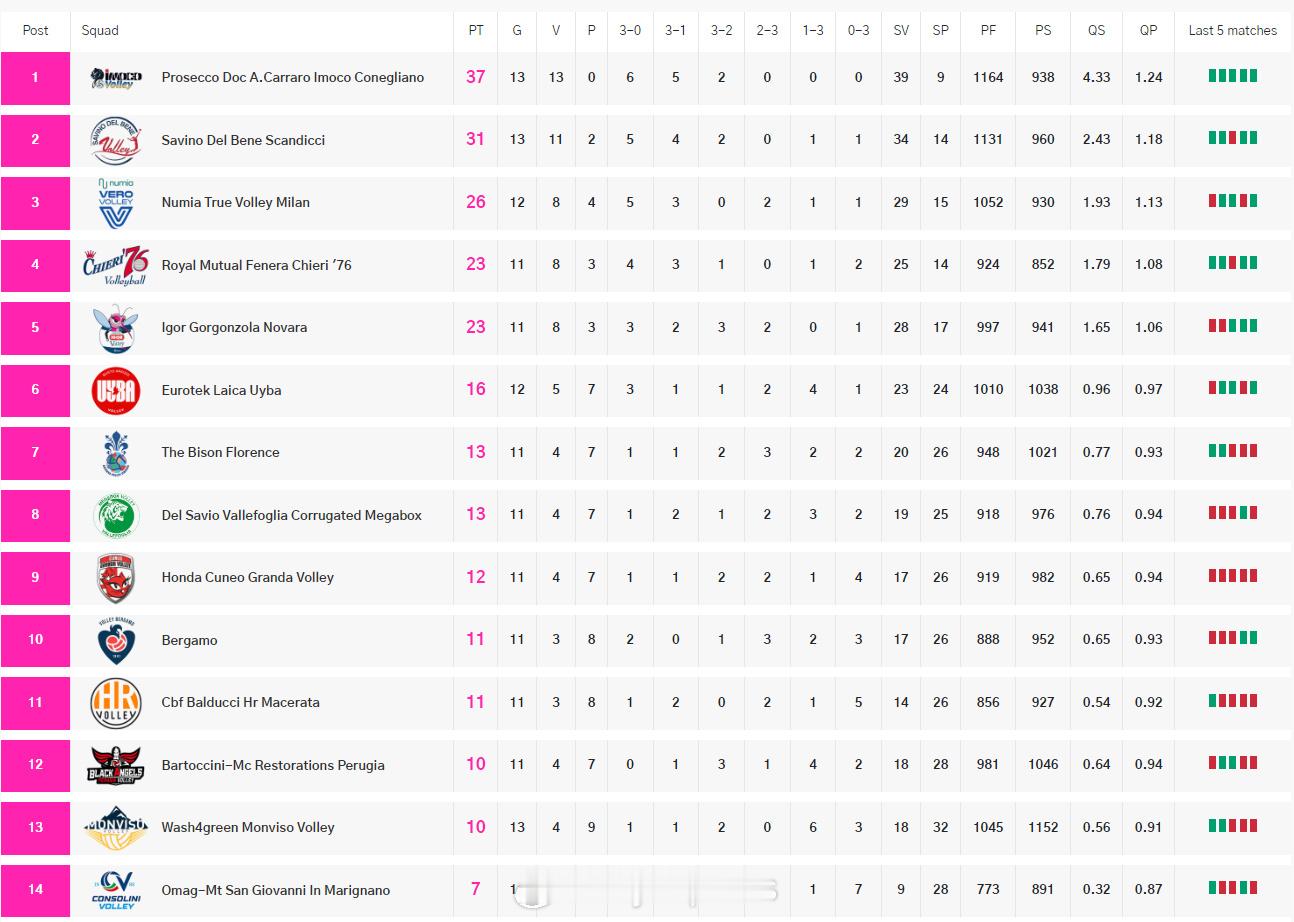Click the Squad column header
Screen dimensions: 1294x922
[x=100, y=30]
